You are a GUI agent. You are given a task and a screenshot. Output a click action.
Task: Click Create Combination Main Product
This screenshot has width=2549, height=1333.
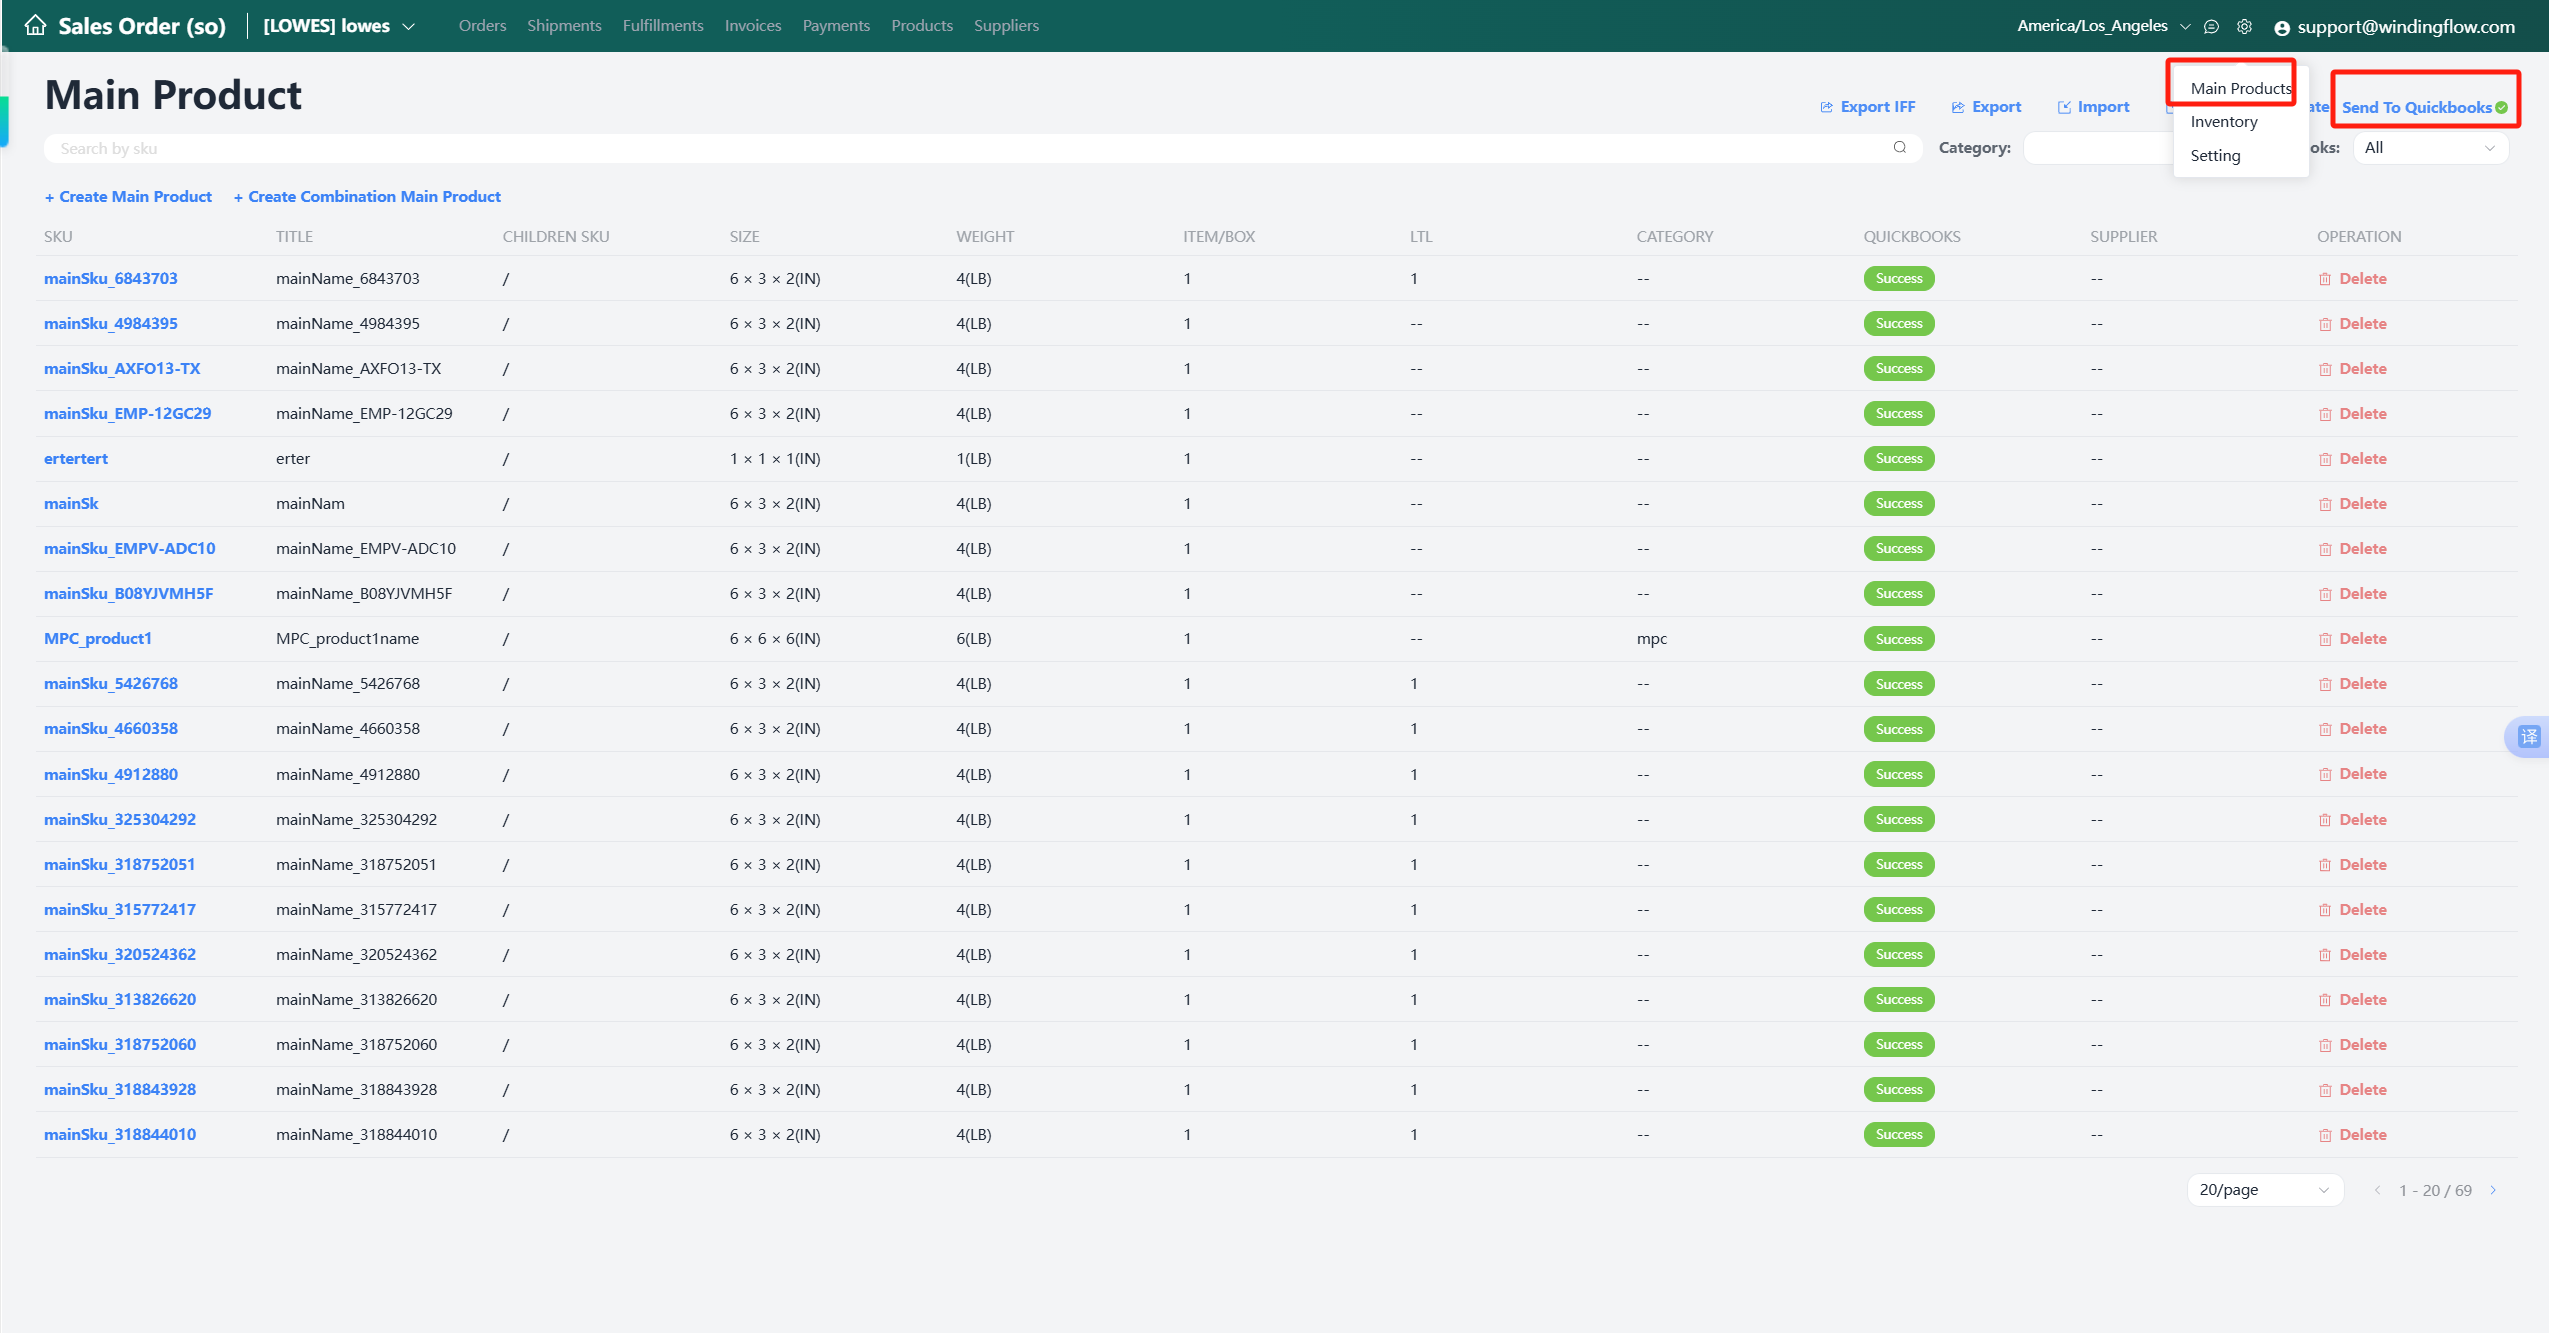pyautogui.click(x=367, y=197)
